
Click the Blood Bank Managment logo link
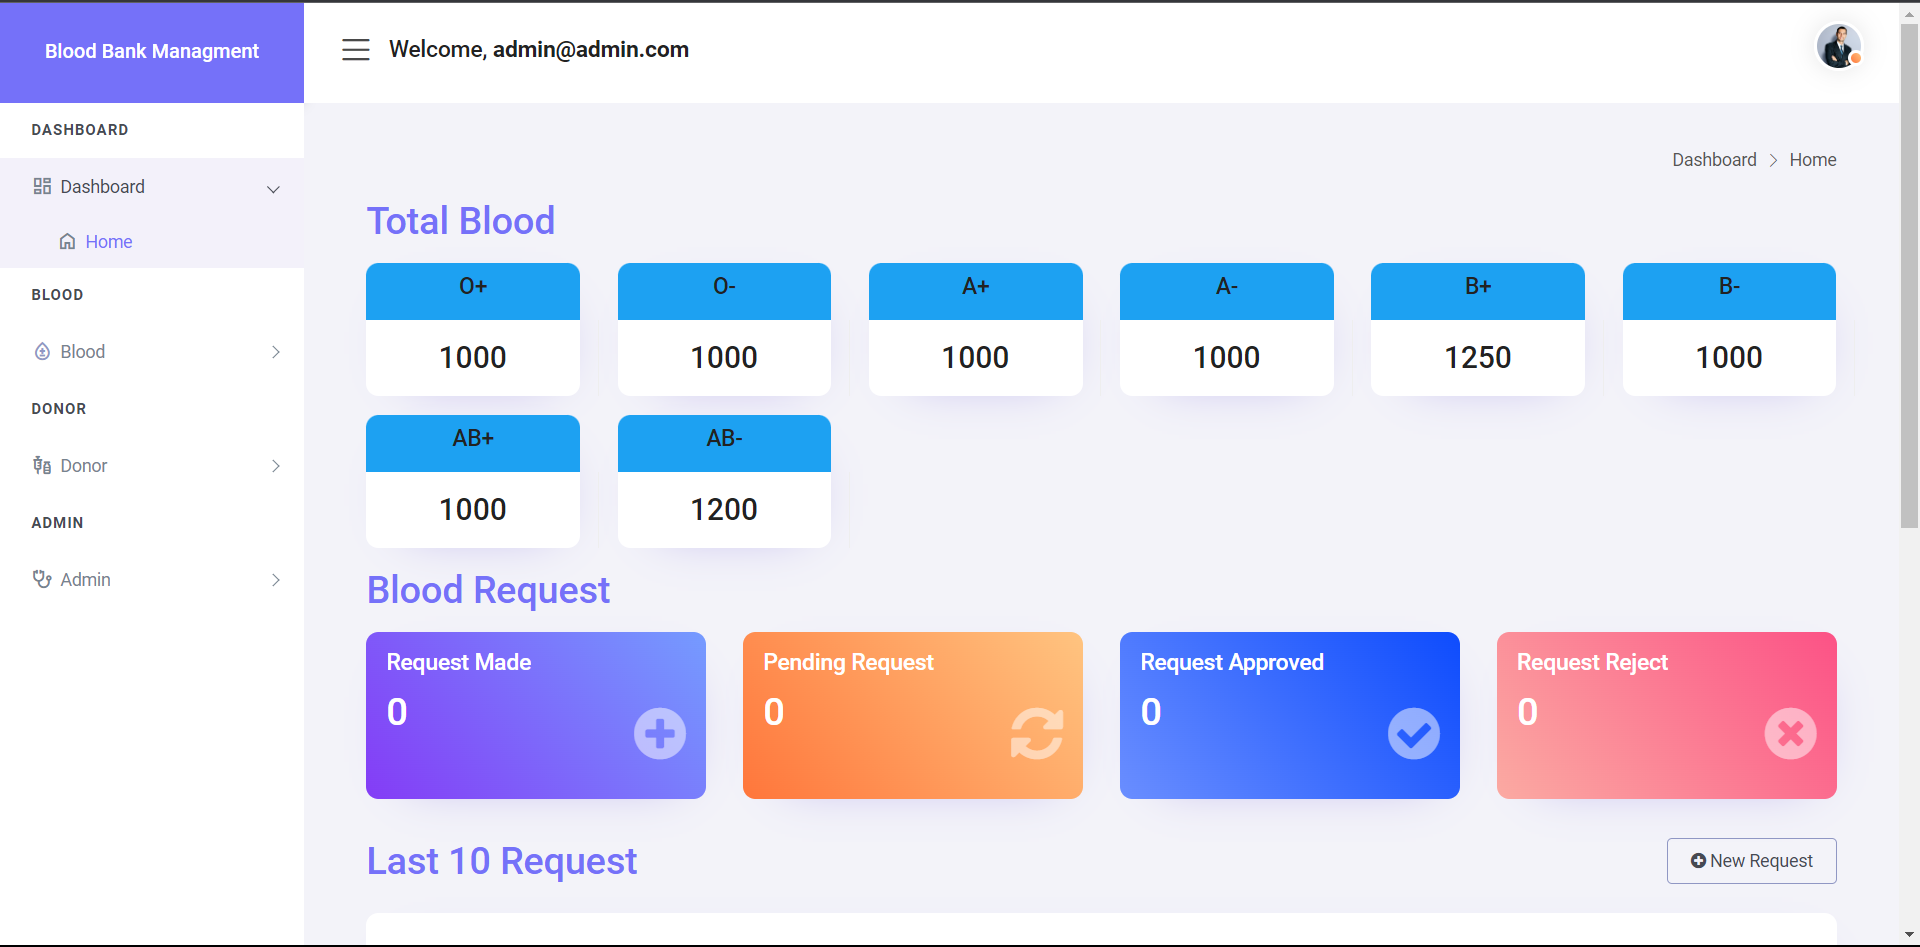click(x=152, y=51)
